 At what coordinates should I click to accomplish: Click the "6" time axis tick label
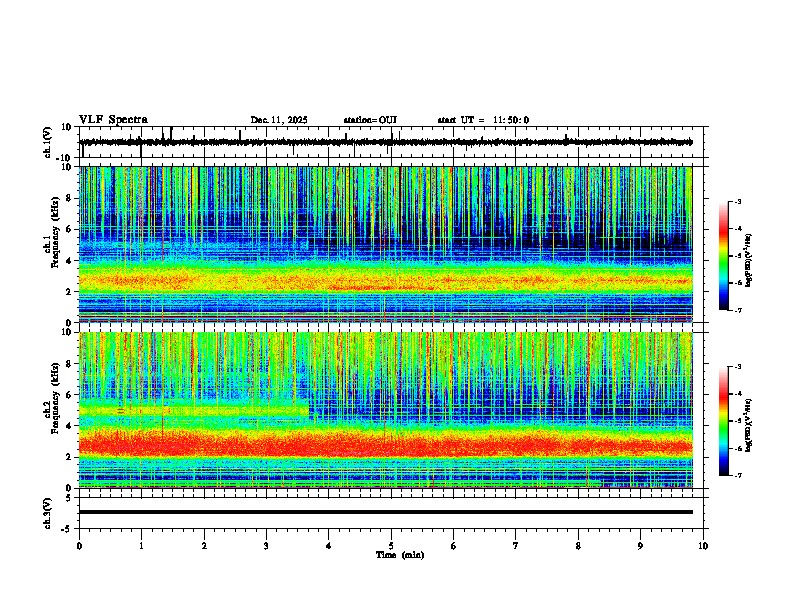click(x=454, y=546)
